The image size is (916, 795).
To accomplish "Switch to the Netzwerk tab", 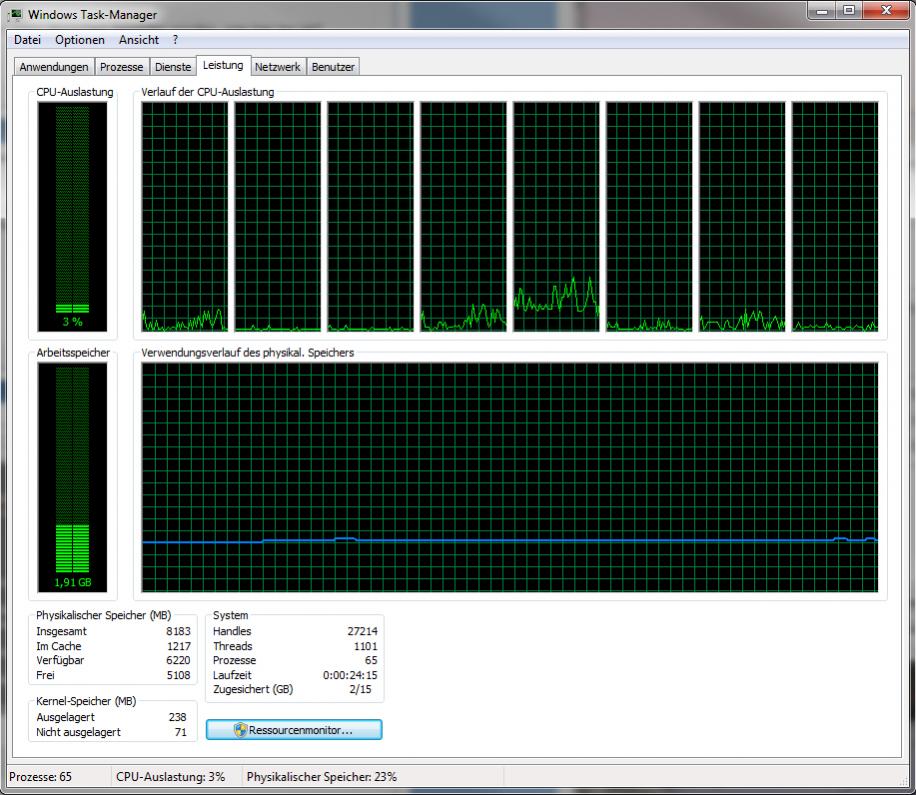I will 277,67.
